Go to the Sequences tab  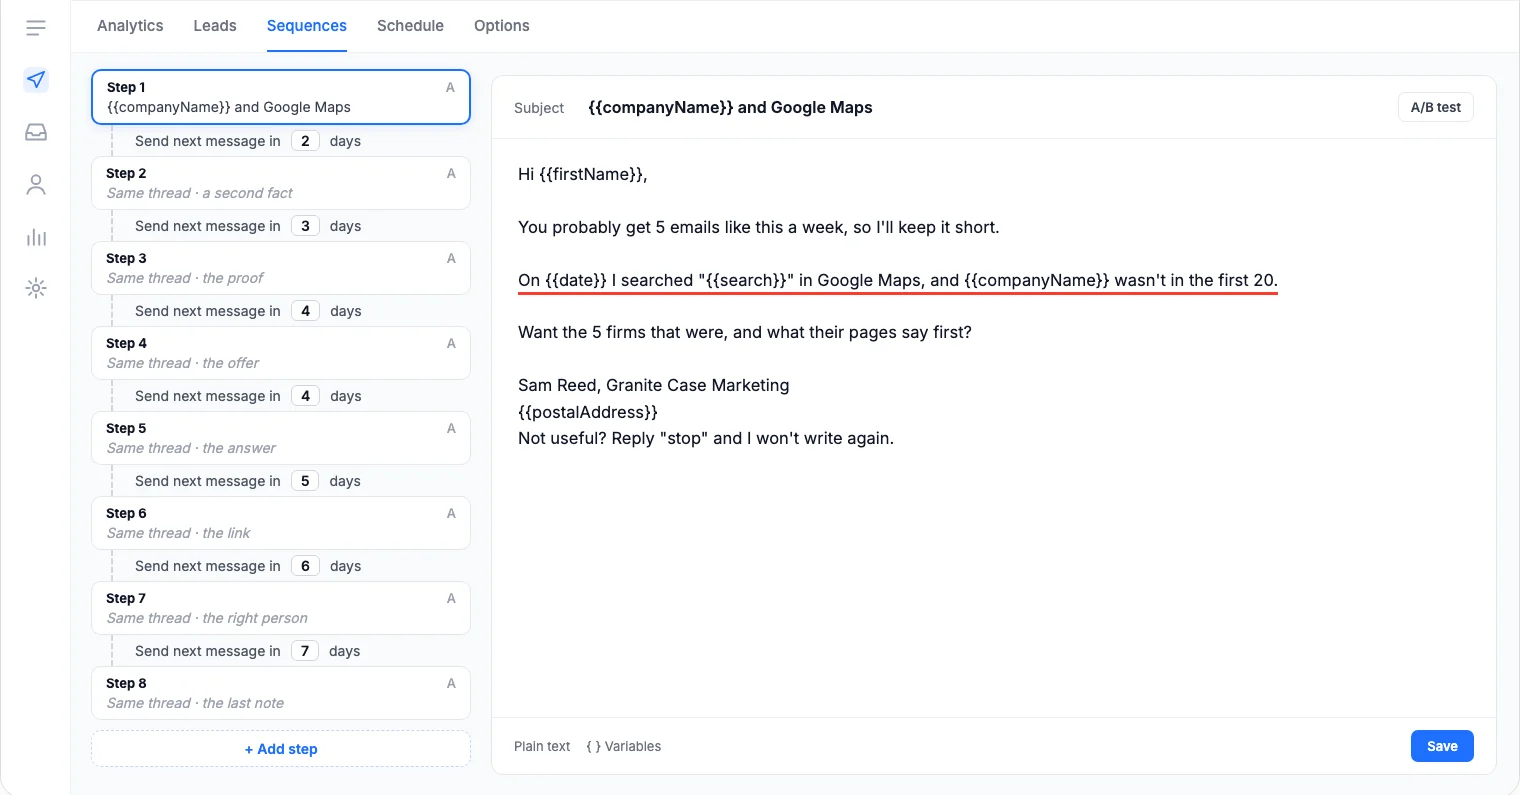(307, 26)
